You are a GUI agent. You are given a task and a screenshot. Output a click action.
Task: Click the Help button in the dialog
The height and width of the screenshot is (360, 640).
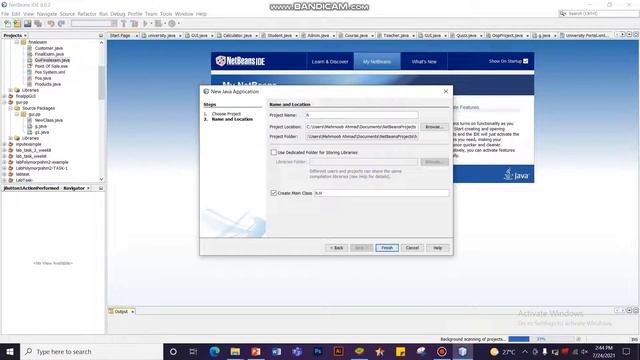pyautogui.click(x=438, y=248)
